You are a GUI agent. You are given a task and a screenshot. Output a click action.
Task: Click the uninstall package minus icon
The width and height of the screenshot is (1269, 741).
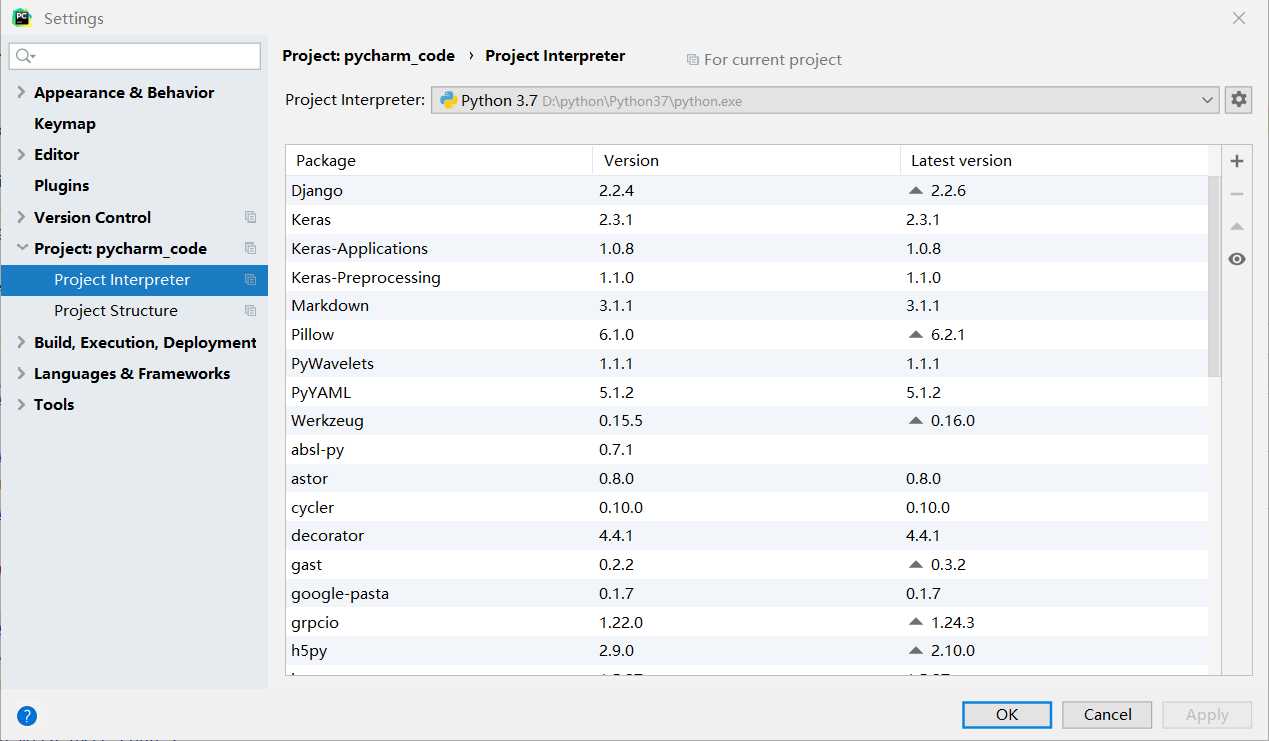[1237, 194]
